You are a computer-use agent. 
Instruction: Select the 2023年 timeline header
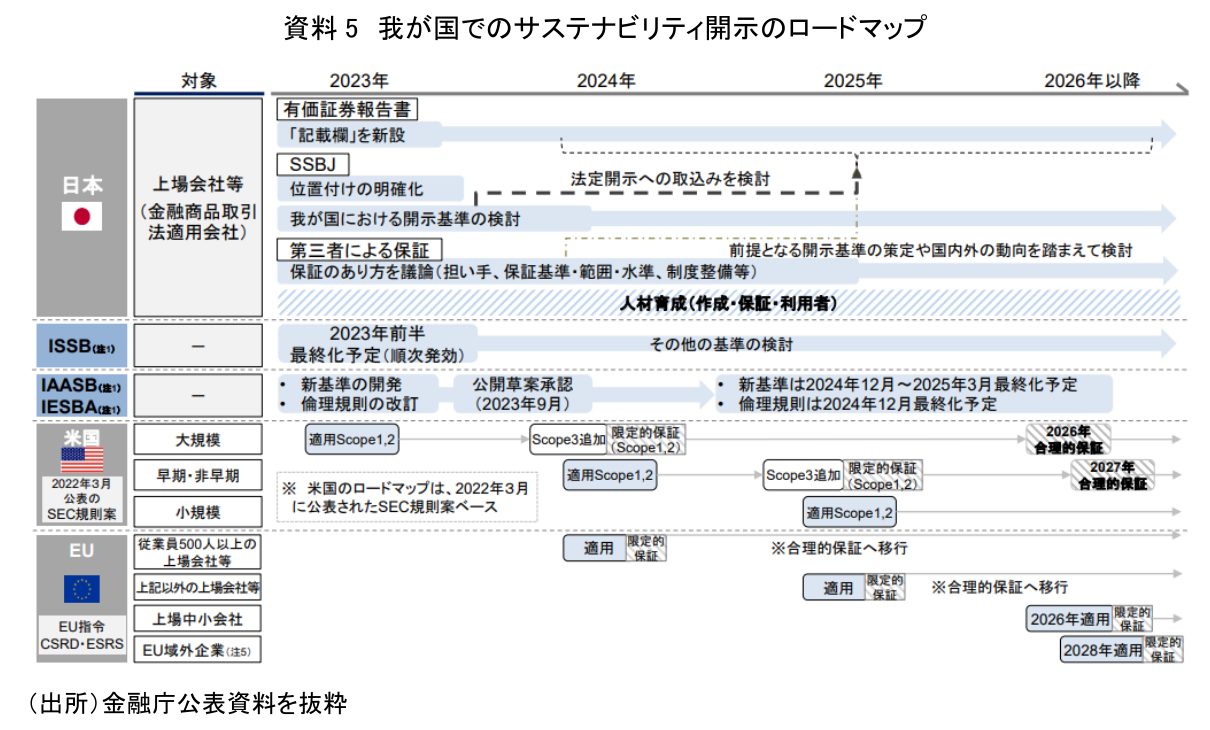(x=359, y=81)
